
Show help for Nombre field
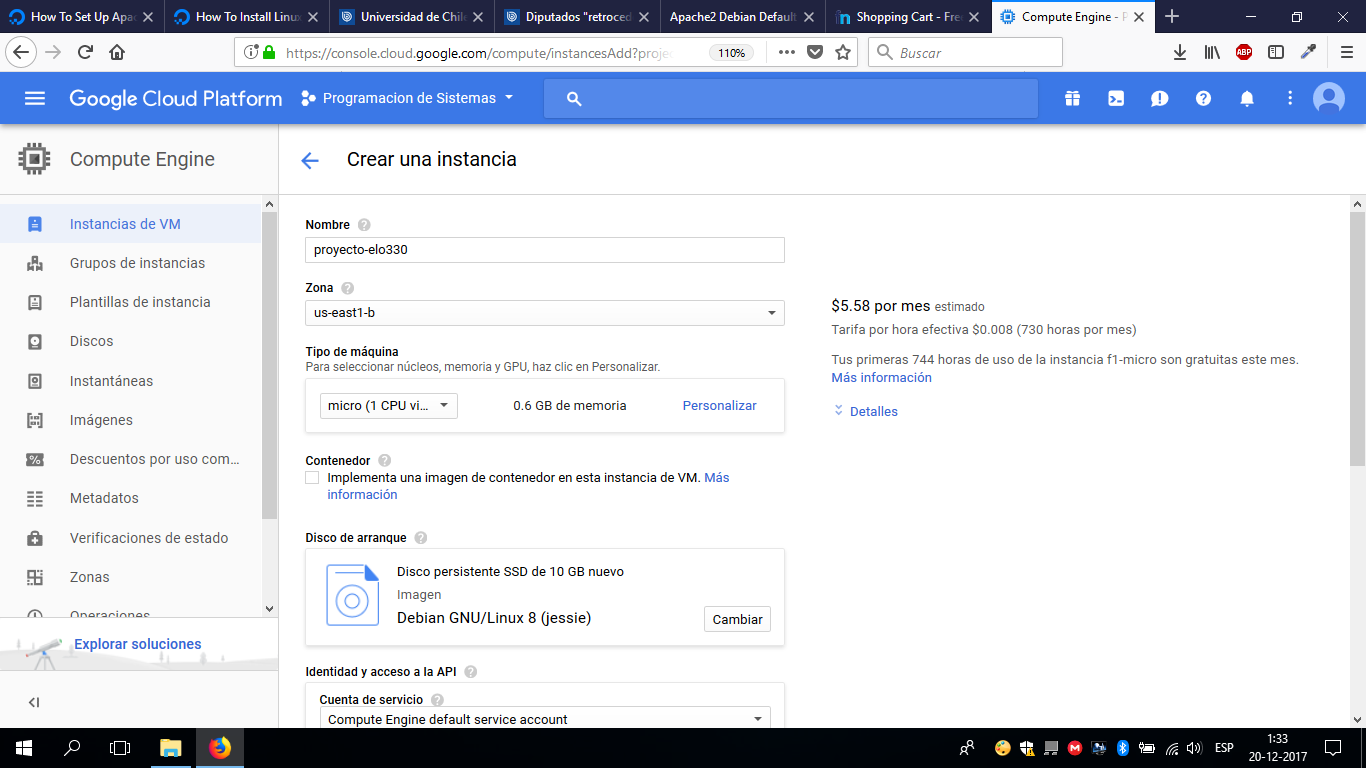364,225
